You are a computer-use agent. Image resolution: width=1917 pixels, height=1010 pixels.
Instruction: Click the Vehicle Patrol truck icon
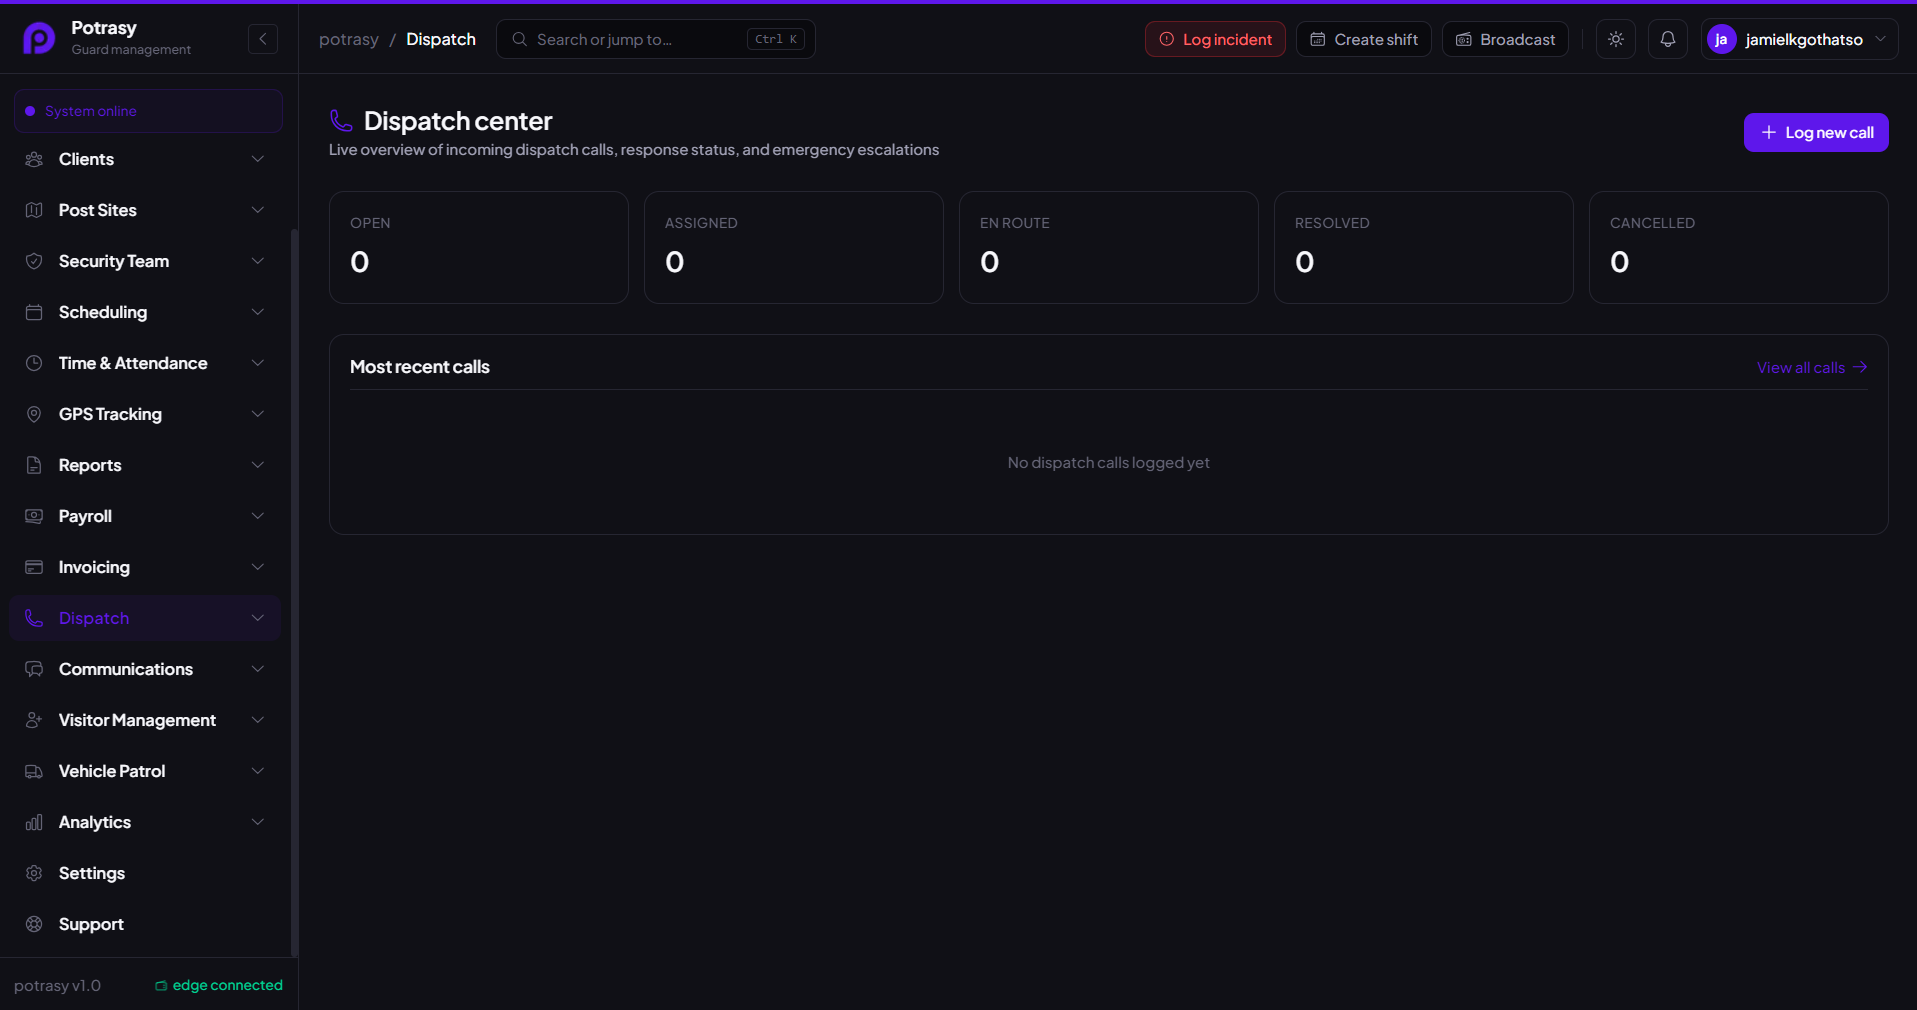click(x=34, y=771)
